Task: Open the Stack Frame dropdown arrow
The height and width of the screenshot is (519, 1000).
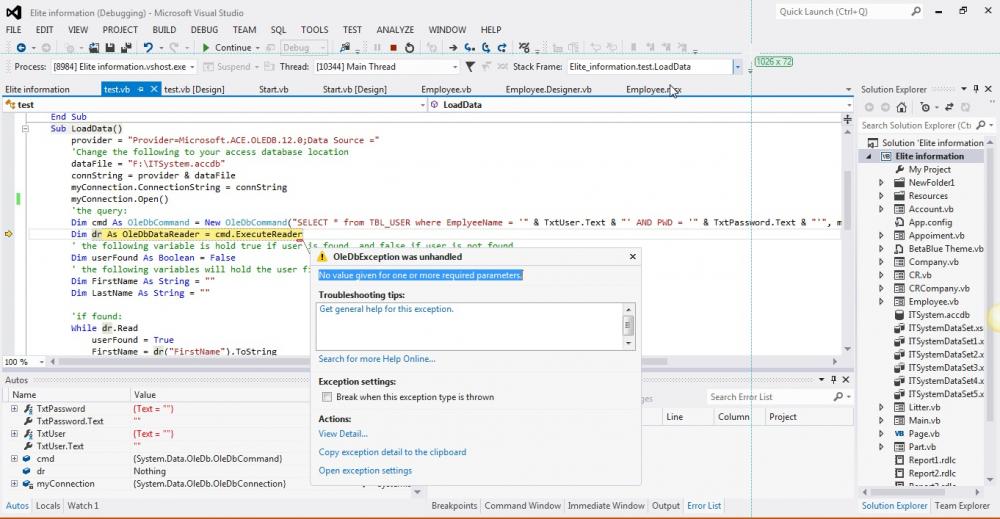Action: [737, 66]
